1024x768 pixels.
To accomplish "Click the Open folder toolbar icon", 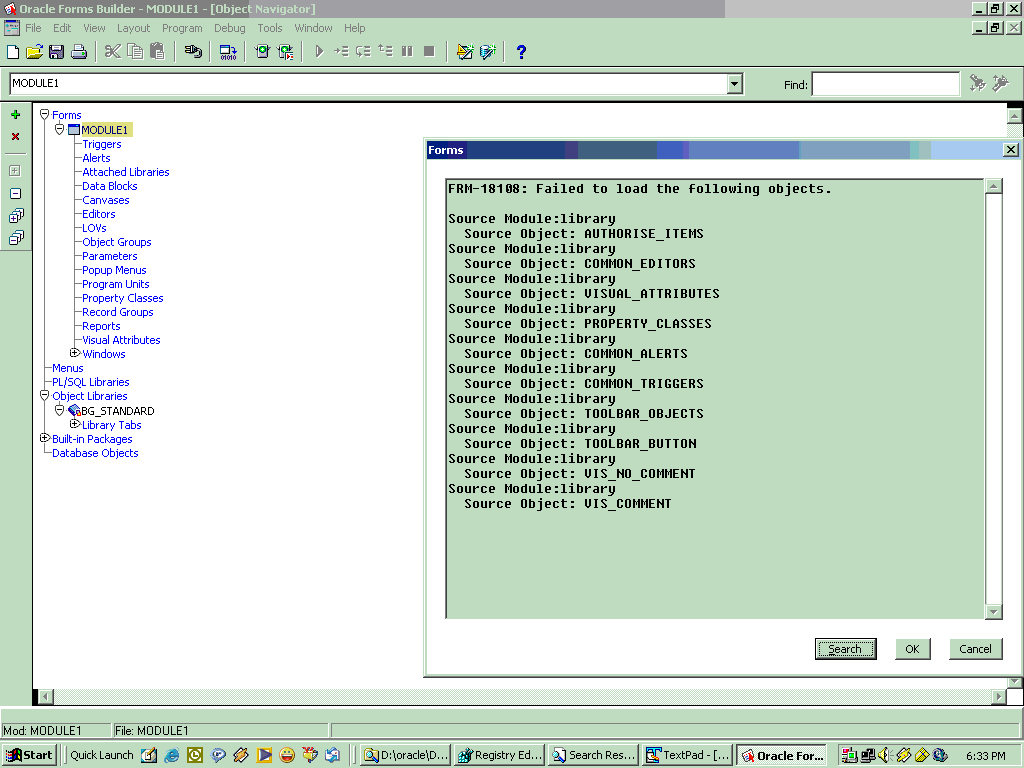I will coord(35,52).
